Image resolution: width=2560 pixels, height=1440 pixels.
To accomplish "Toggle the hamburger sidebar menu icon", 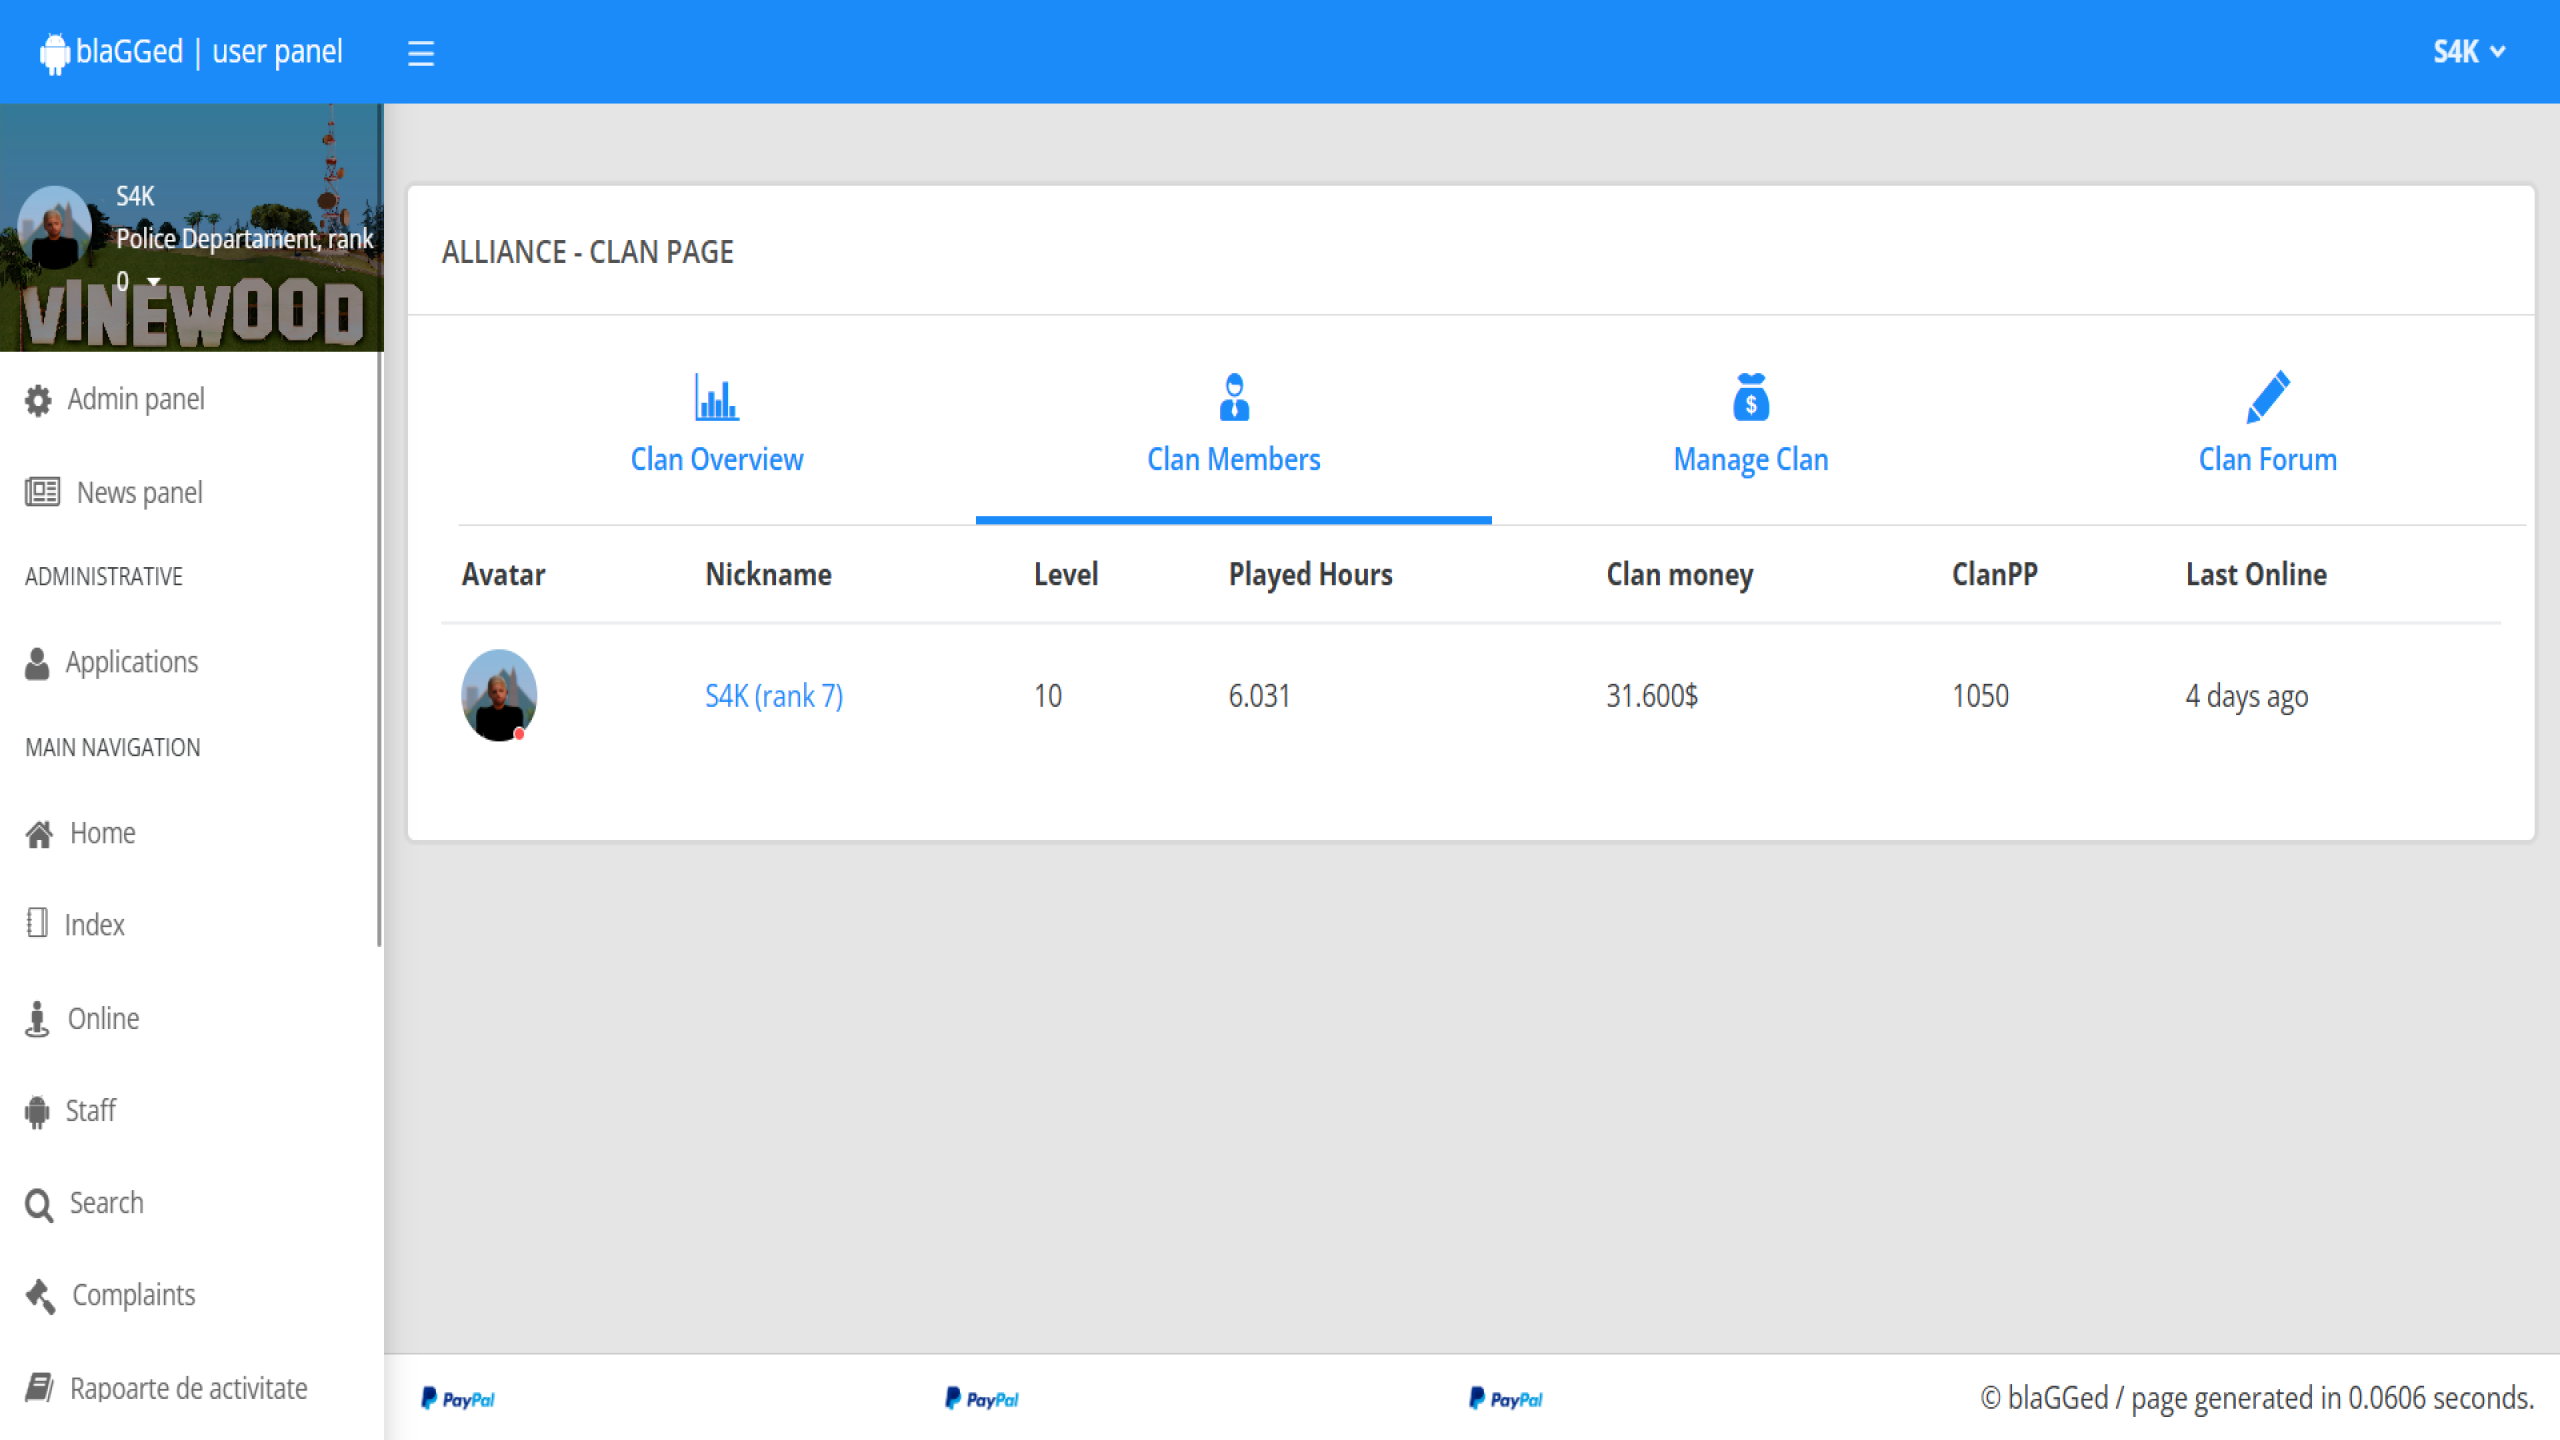I will coord(421,53).
